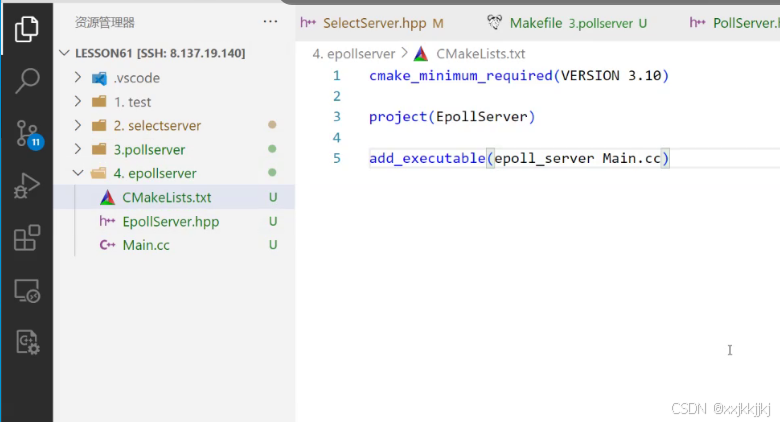Click the 资源管理器 explorer title

click(104, 22)
